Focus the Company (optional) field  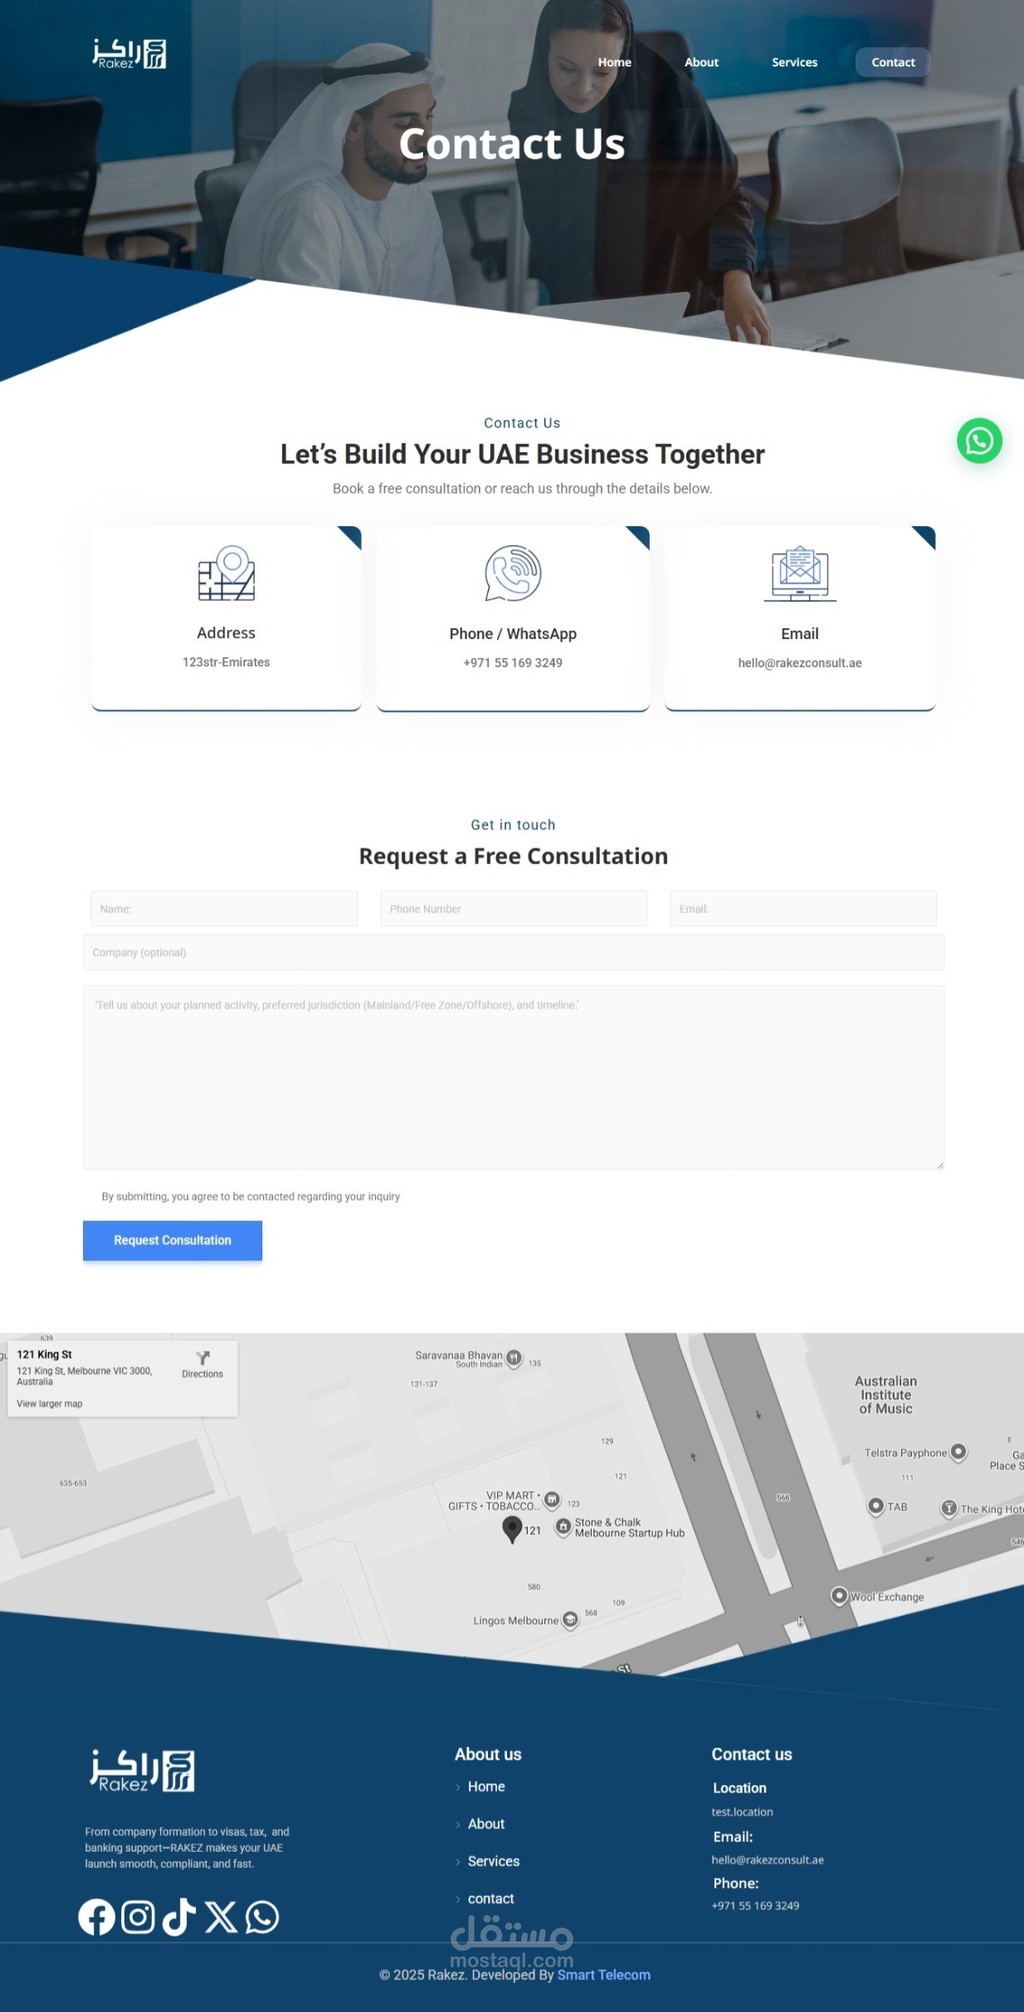click(513, 952)
